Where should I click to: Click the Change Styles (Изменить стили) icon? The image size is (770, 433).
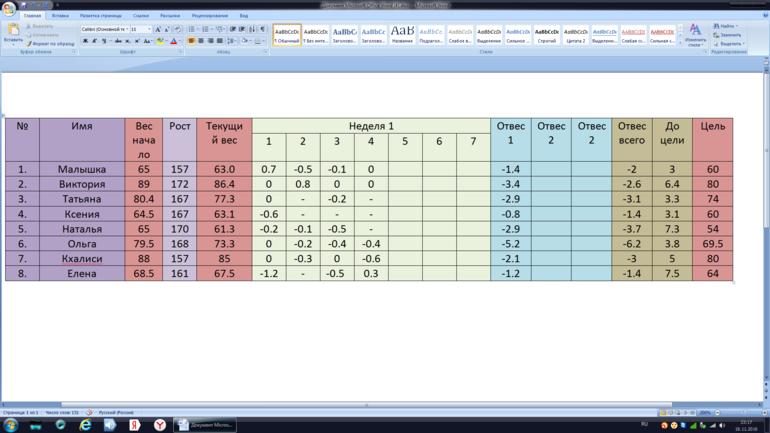coord(695,34)
